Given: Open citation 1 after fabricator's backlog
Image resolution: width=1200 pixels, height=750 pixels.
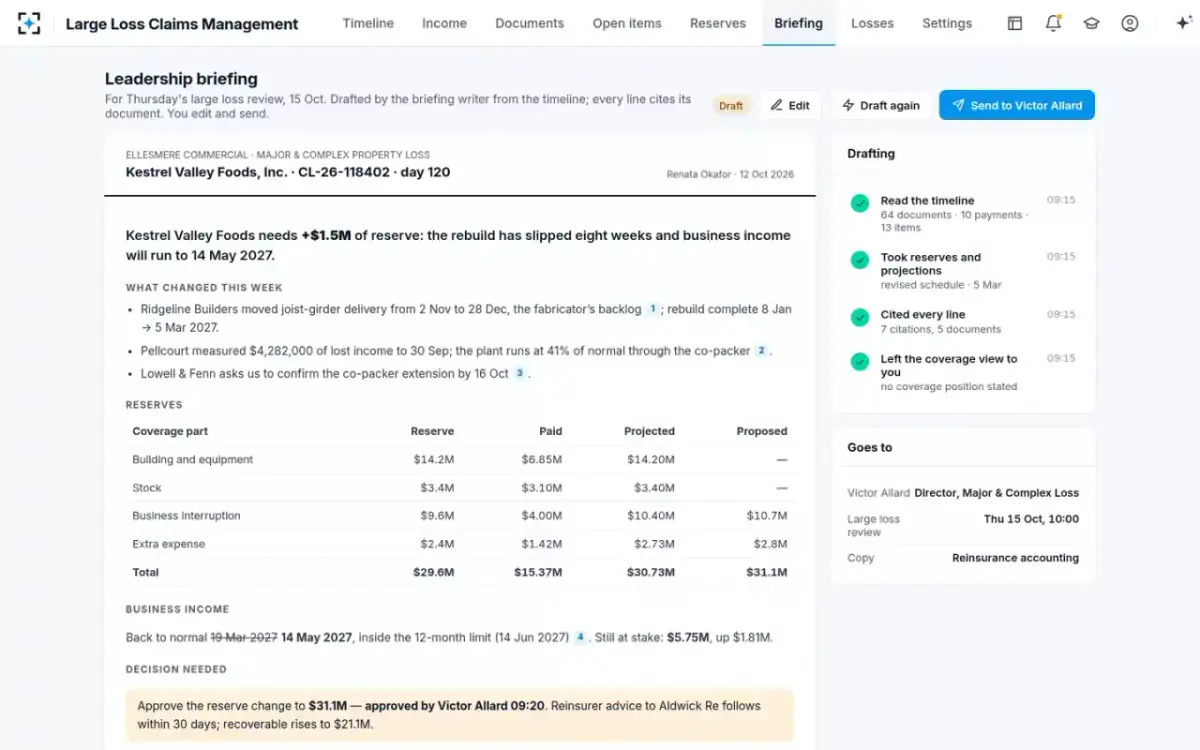Looking at the screenshot, I should pos(653,310).
